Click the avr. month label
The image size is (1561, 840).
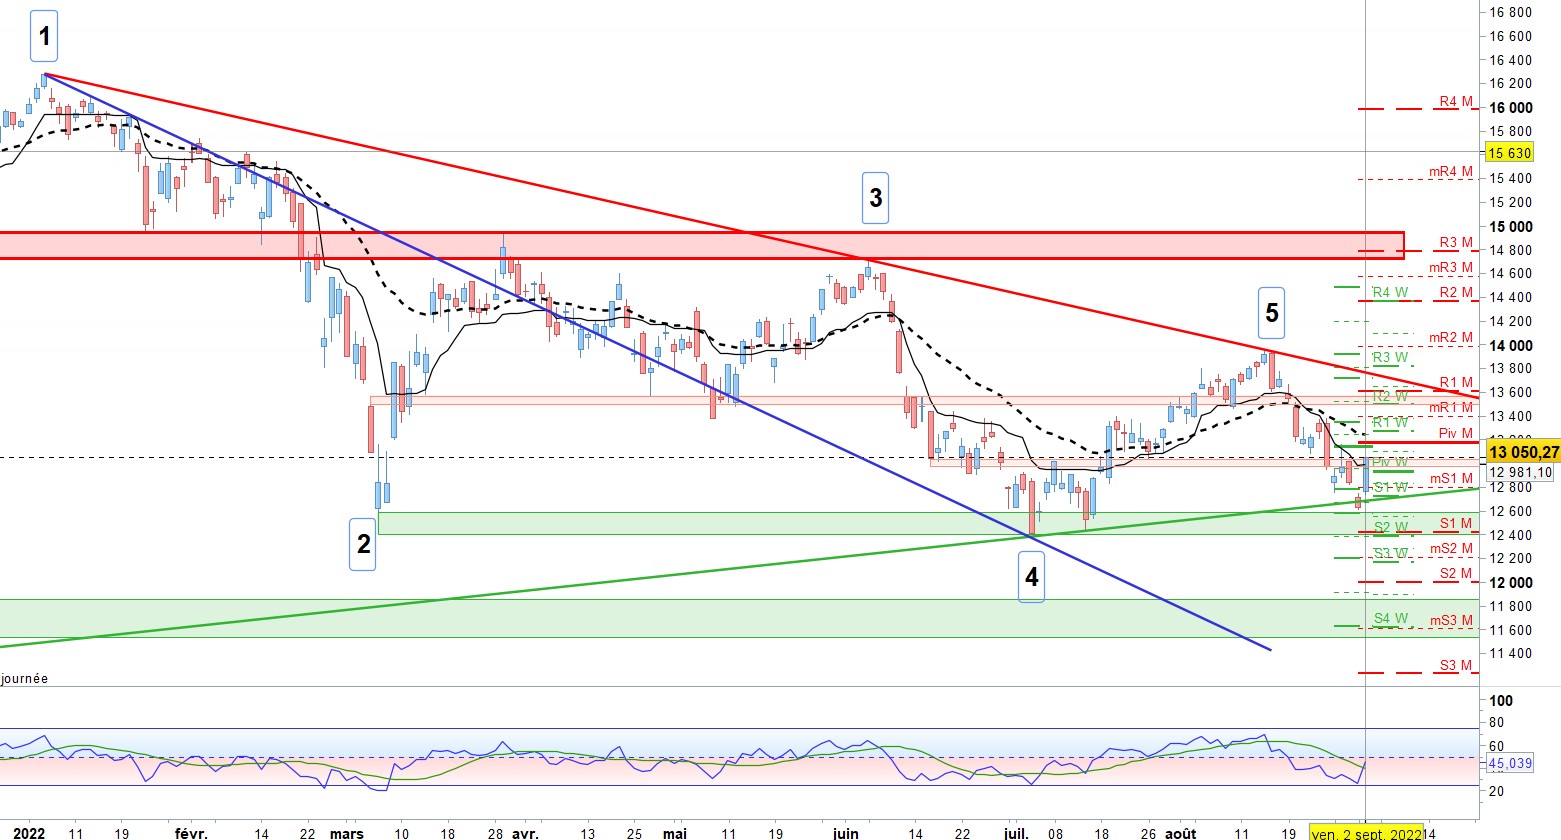[525, 833]
